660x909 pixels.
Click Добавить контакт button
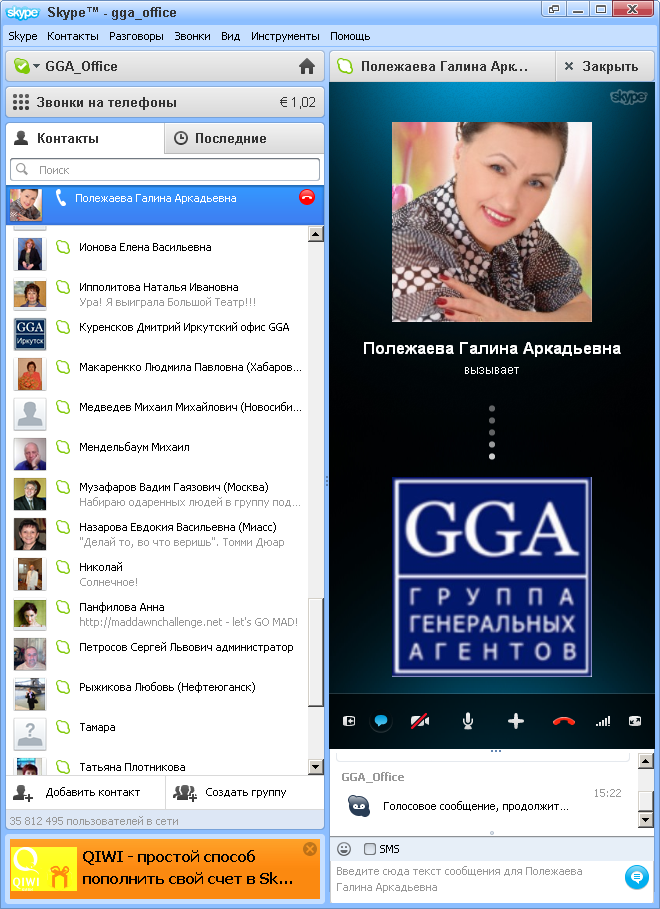(86, 792)
